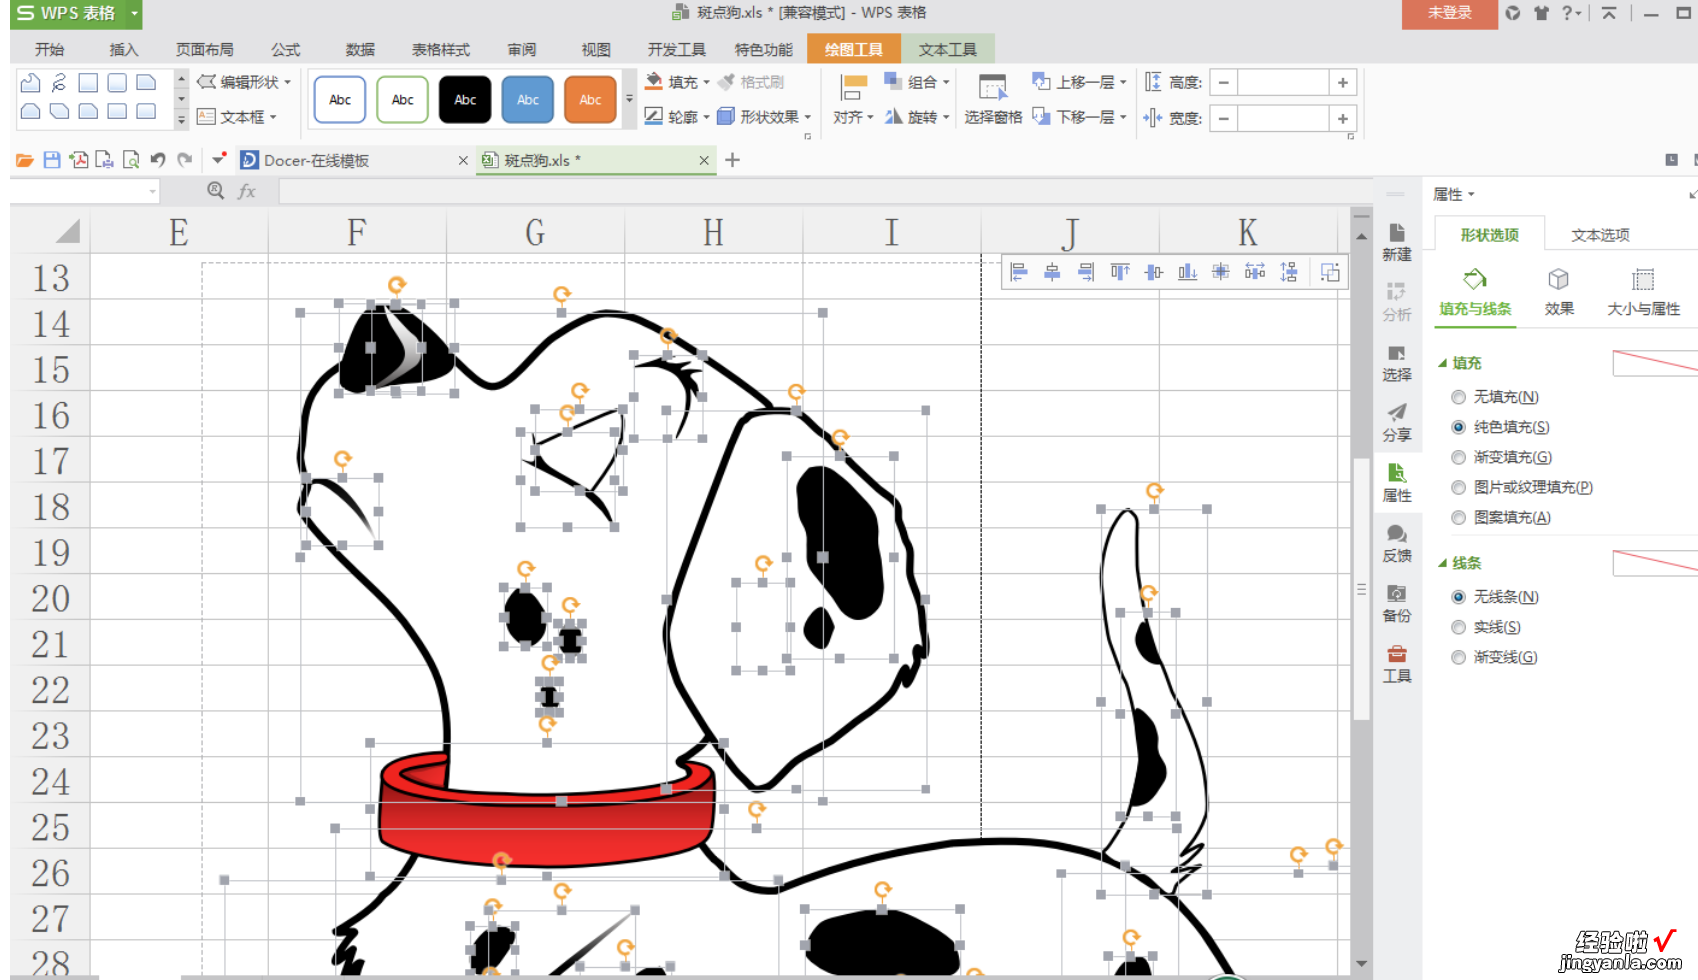Click the Distribute horizontally floating icon
This screenshot has width=1698, height=980.
click(x=1255, y=272)
